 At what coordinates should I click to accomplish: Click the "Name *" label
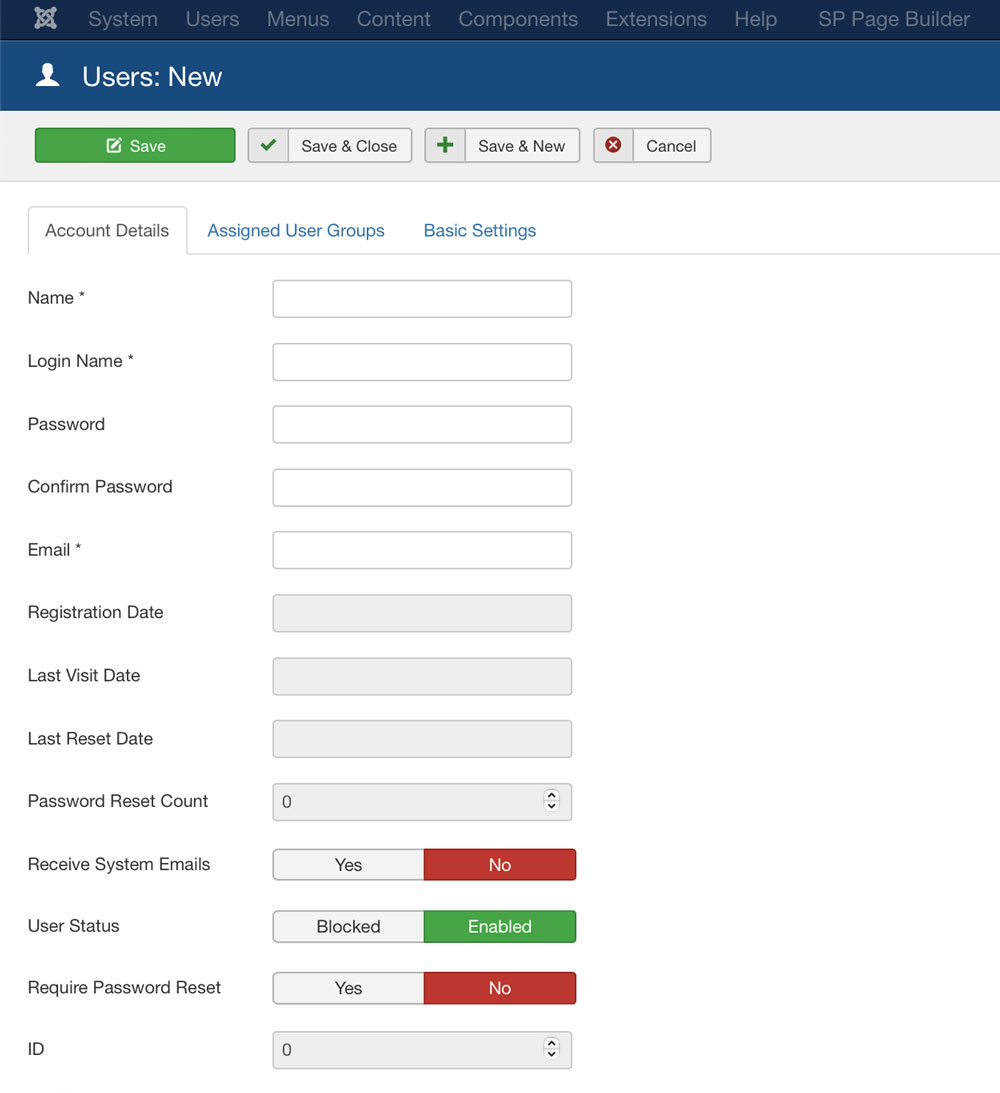56,298
